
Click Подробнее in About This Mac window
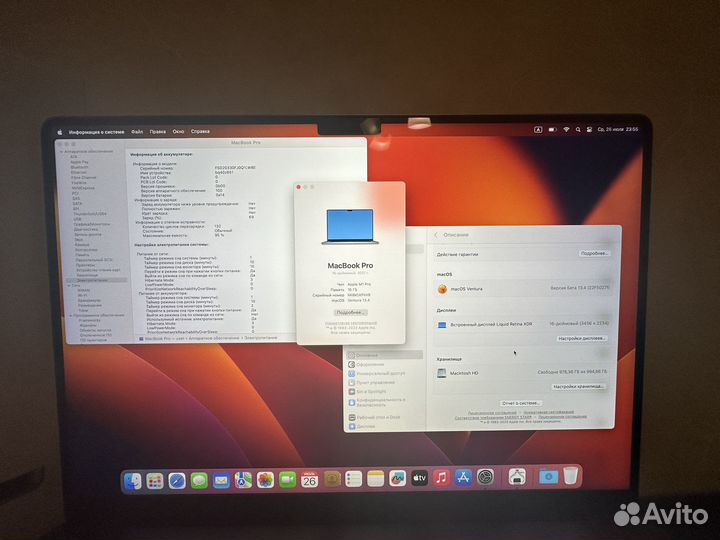click(x=350, y=313)
